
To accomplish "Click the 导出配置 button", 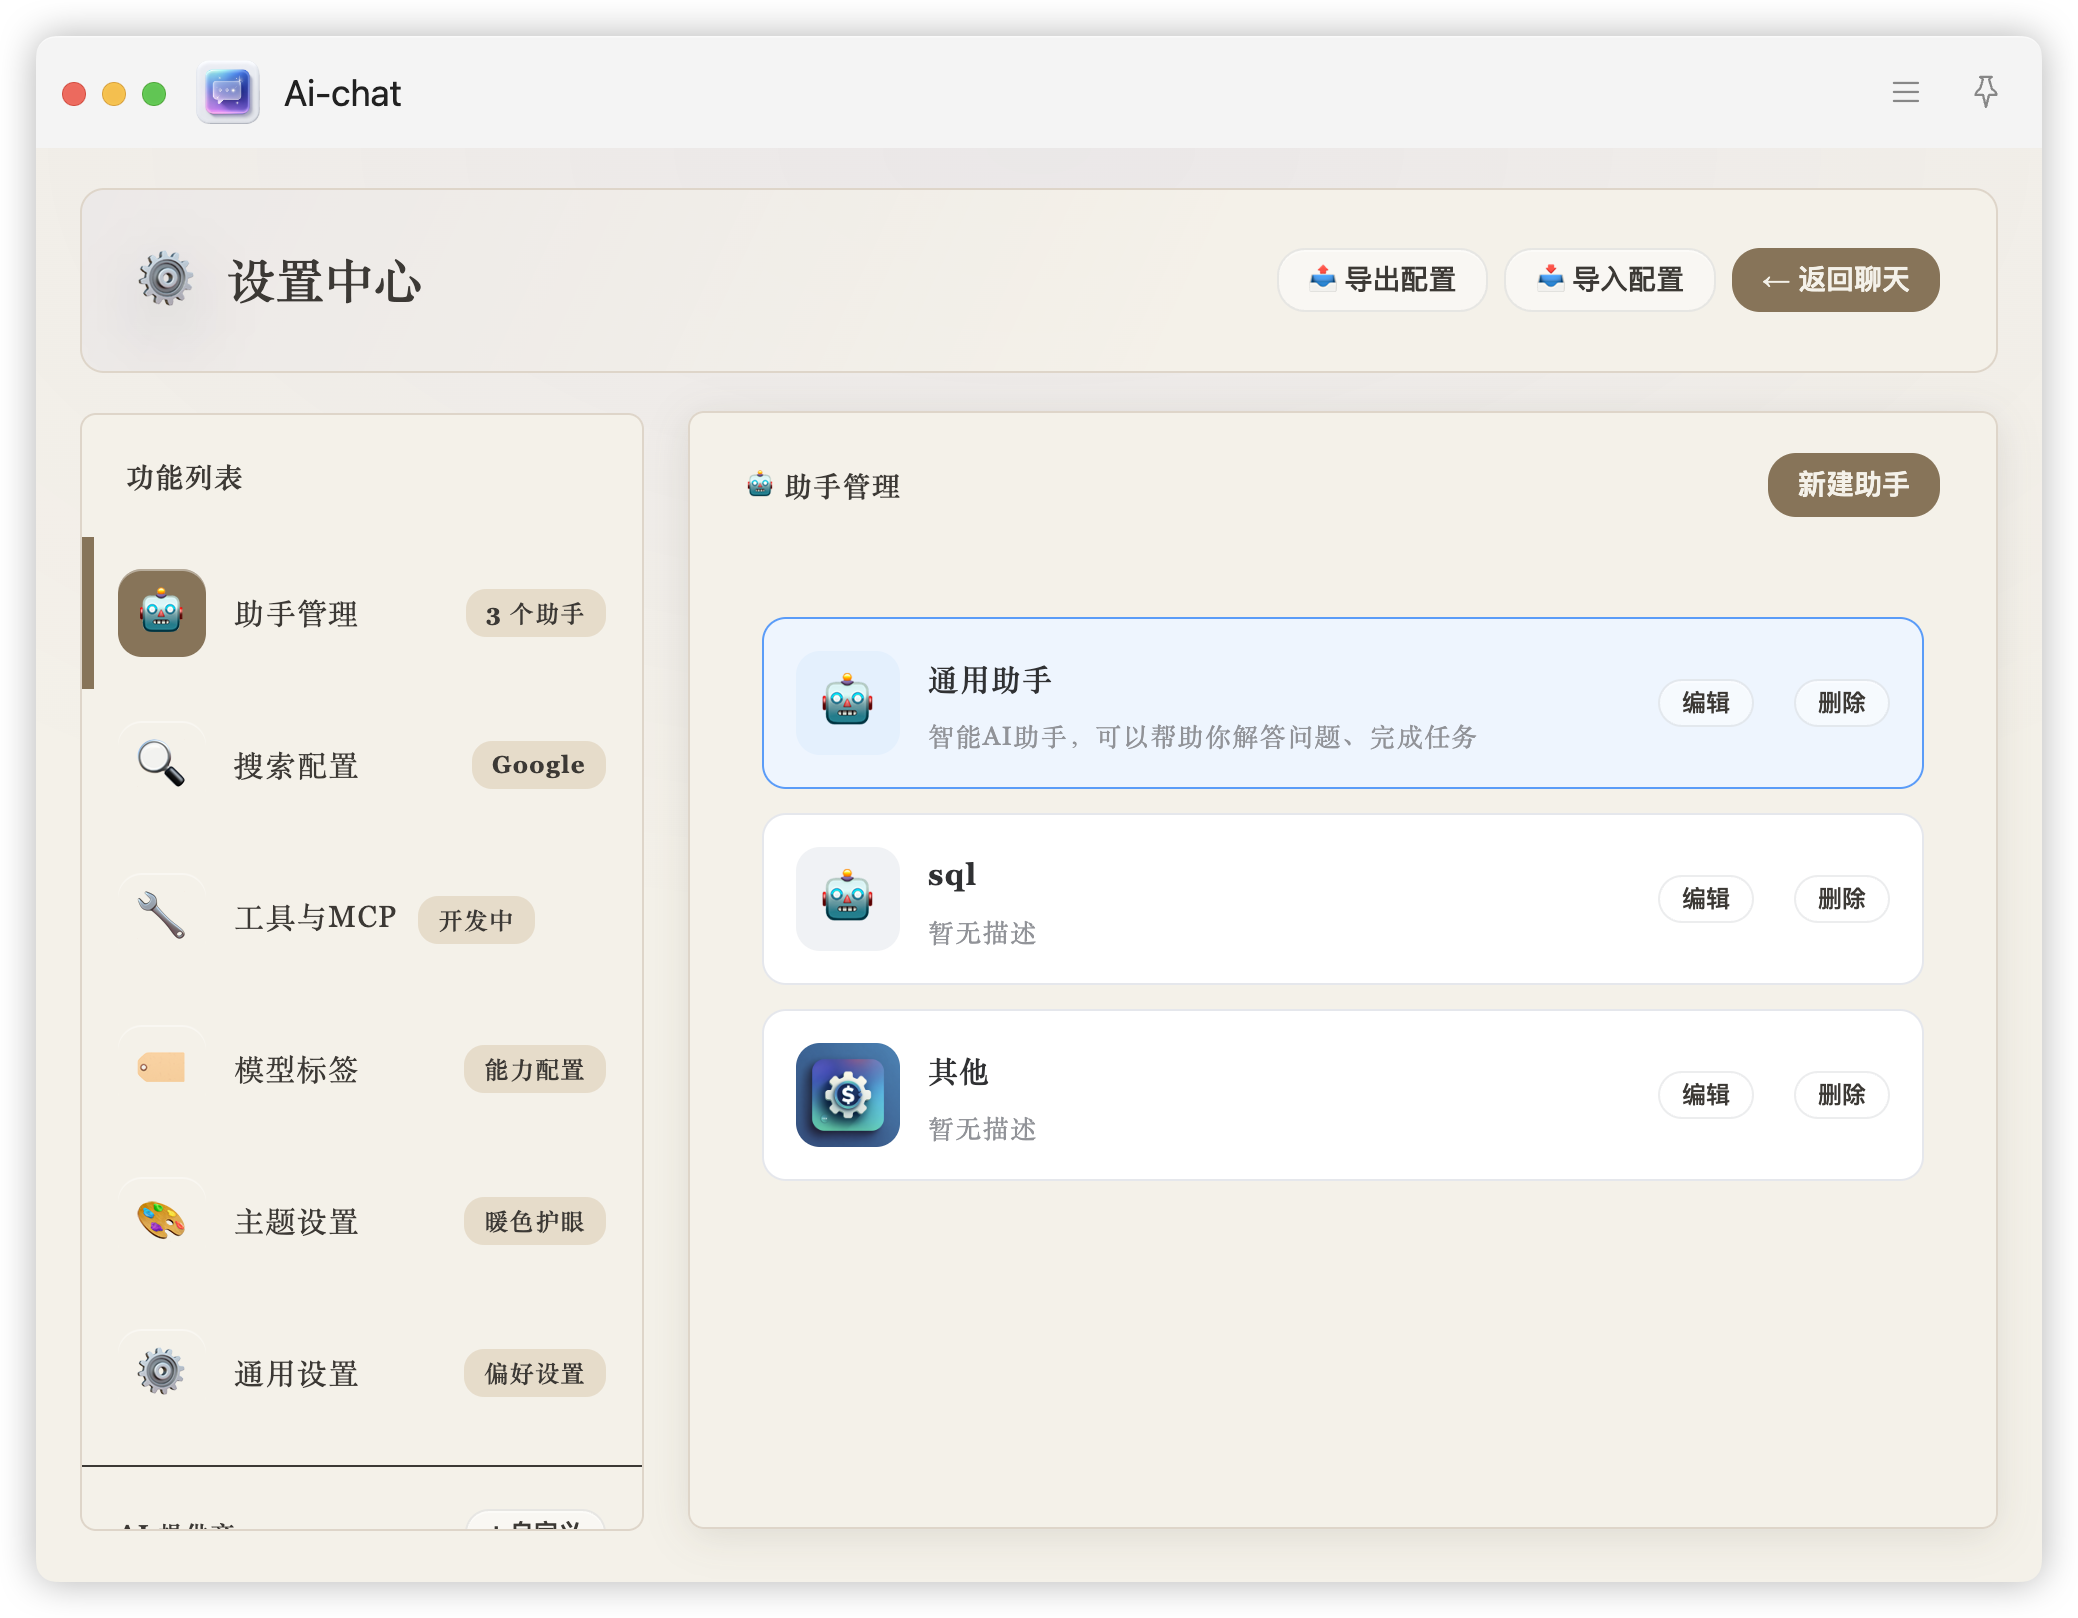I will click(1381, 280).
